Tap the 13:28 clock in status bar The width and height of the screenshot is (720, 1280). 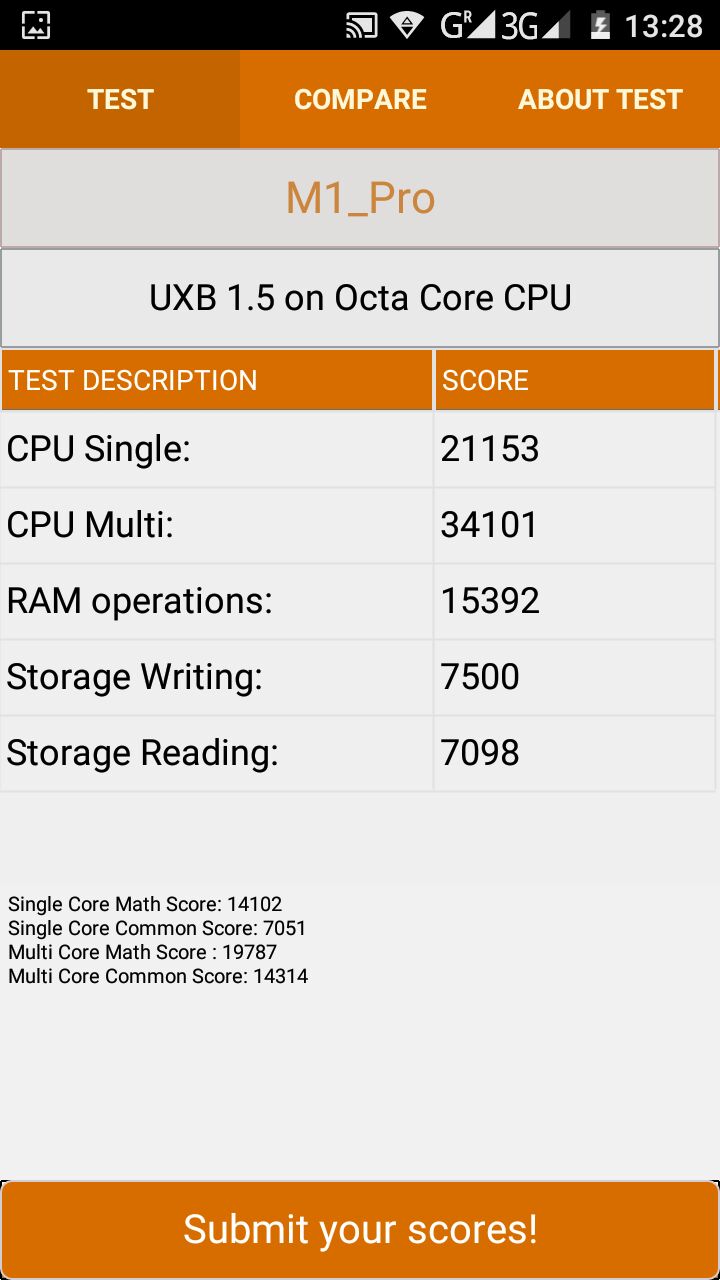[664, 26]
